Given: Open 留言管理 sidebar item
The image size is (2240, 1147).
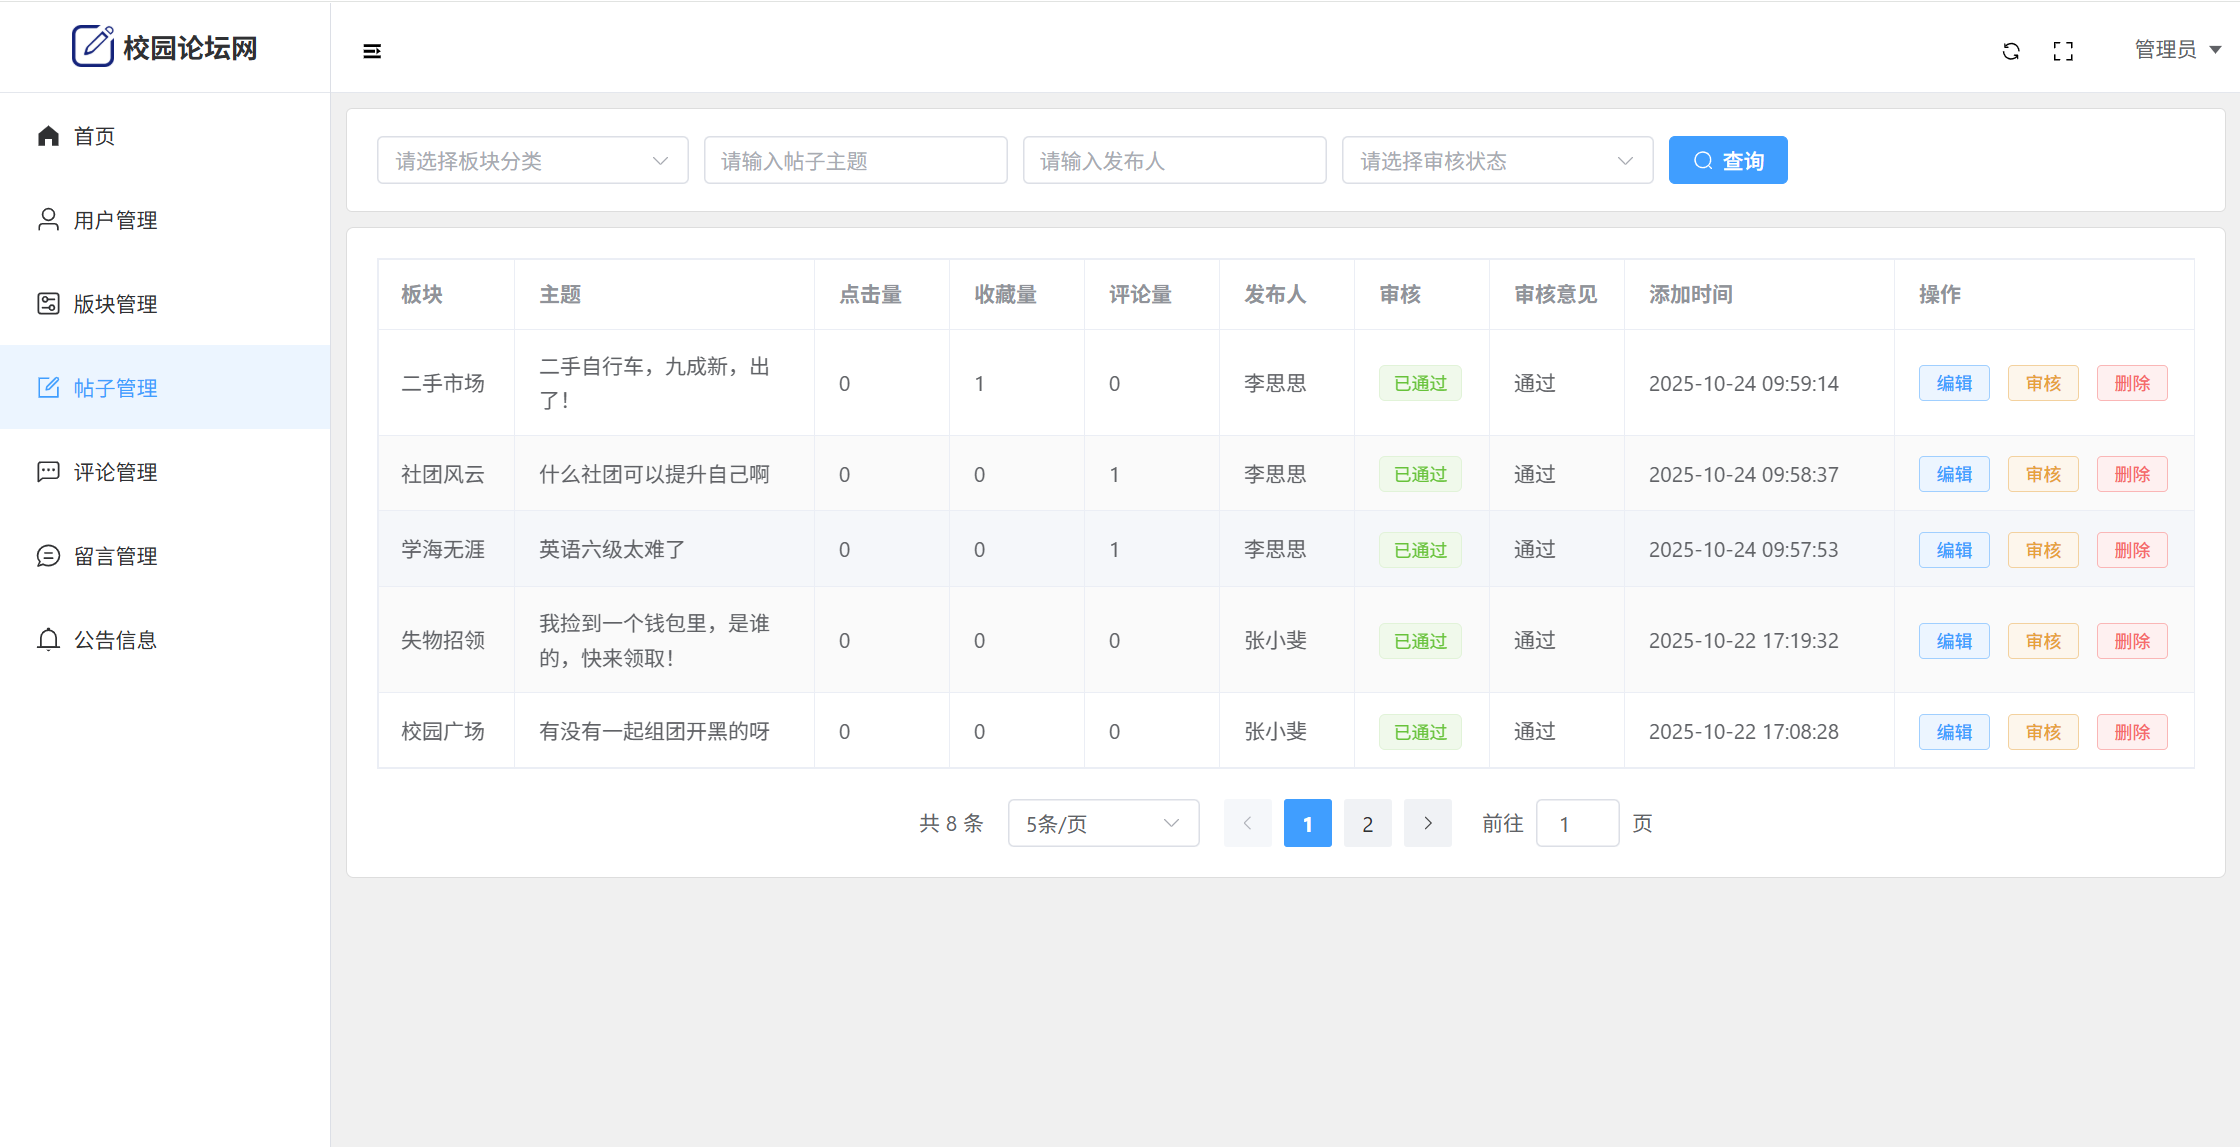Looking at the screenshot, I should click(115, 556).
